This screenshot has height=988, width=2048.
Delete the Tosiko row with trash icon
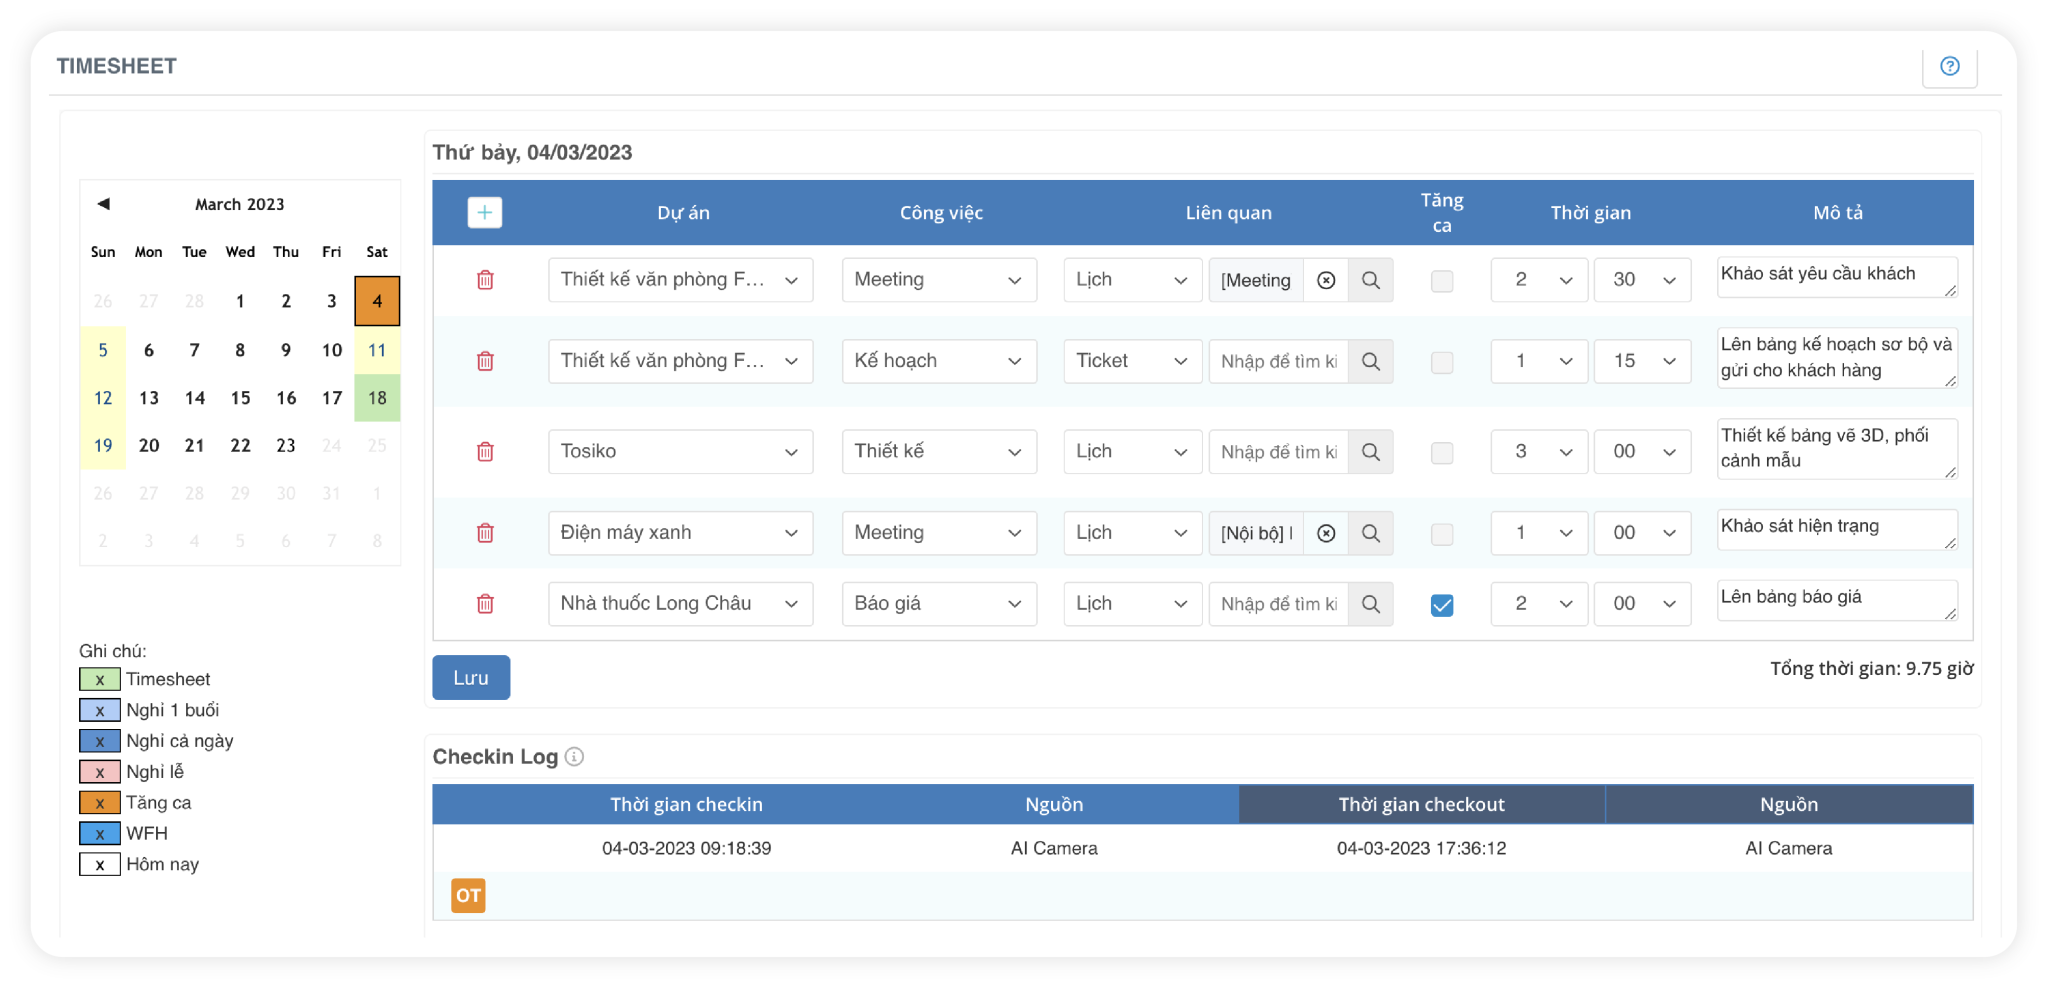tap(485, 452)
